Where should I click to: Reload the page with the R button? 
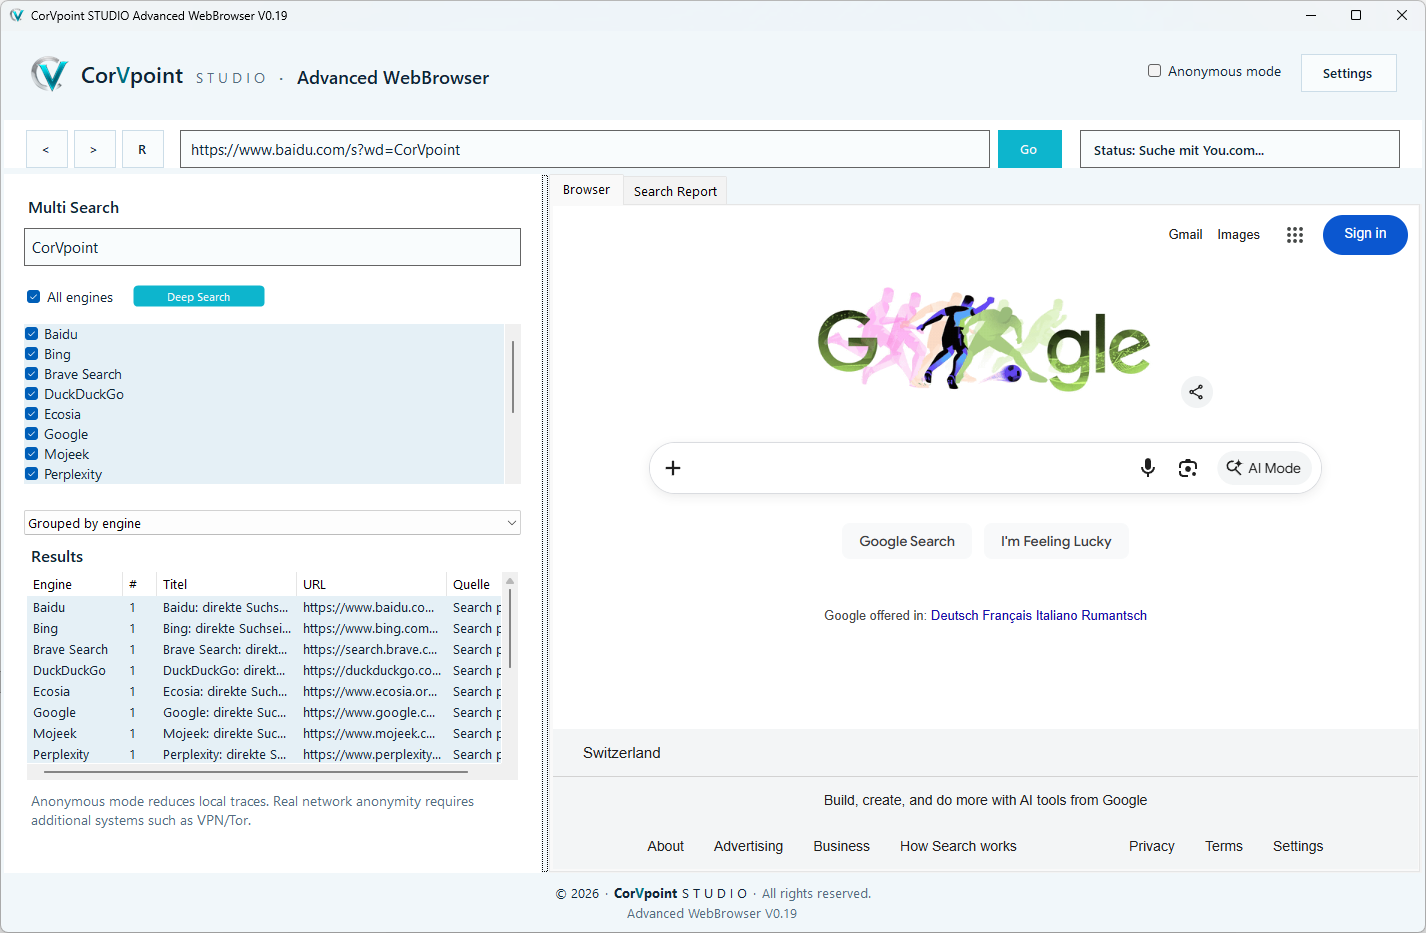[x=142, y=149]
